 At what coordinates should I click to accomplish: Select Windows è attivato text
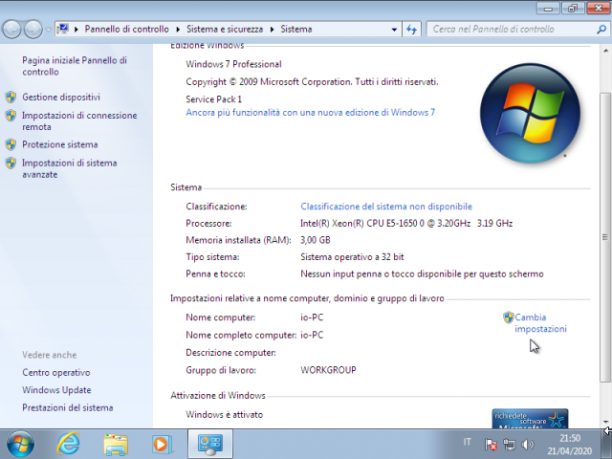tap(224, 415)
